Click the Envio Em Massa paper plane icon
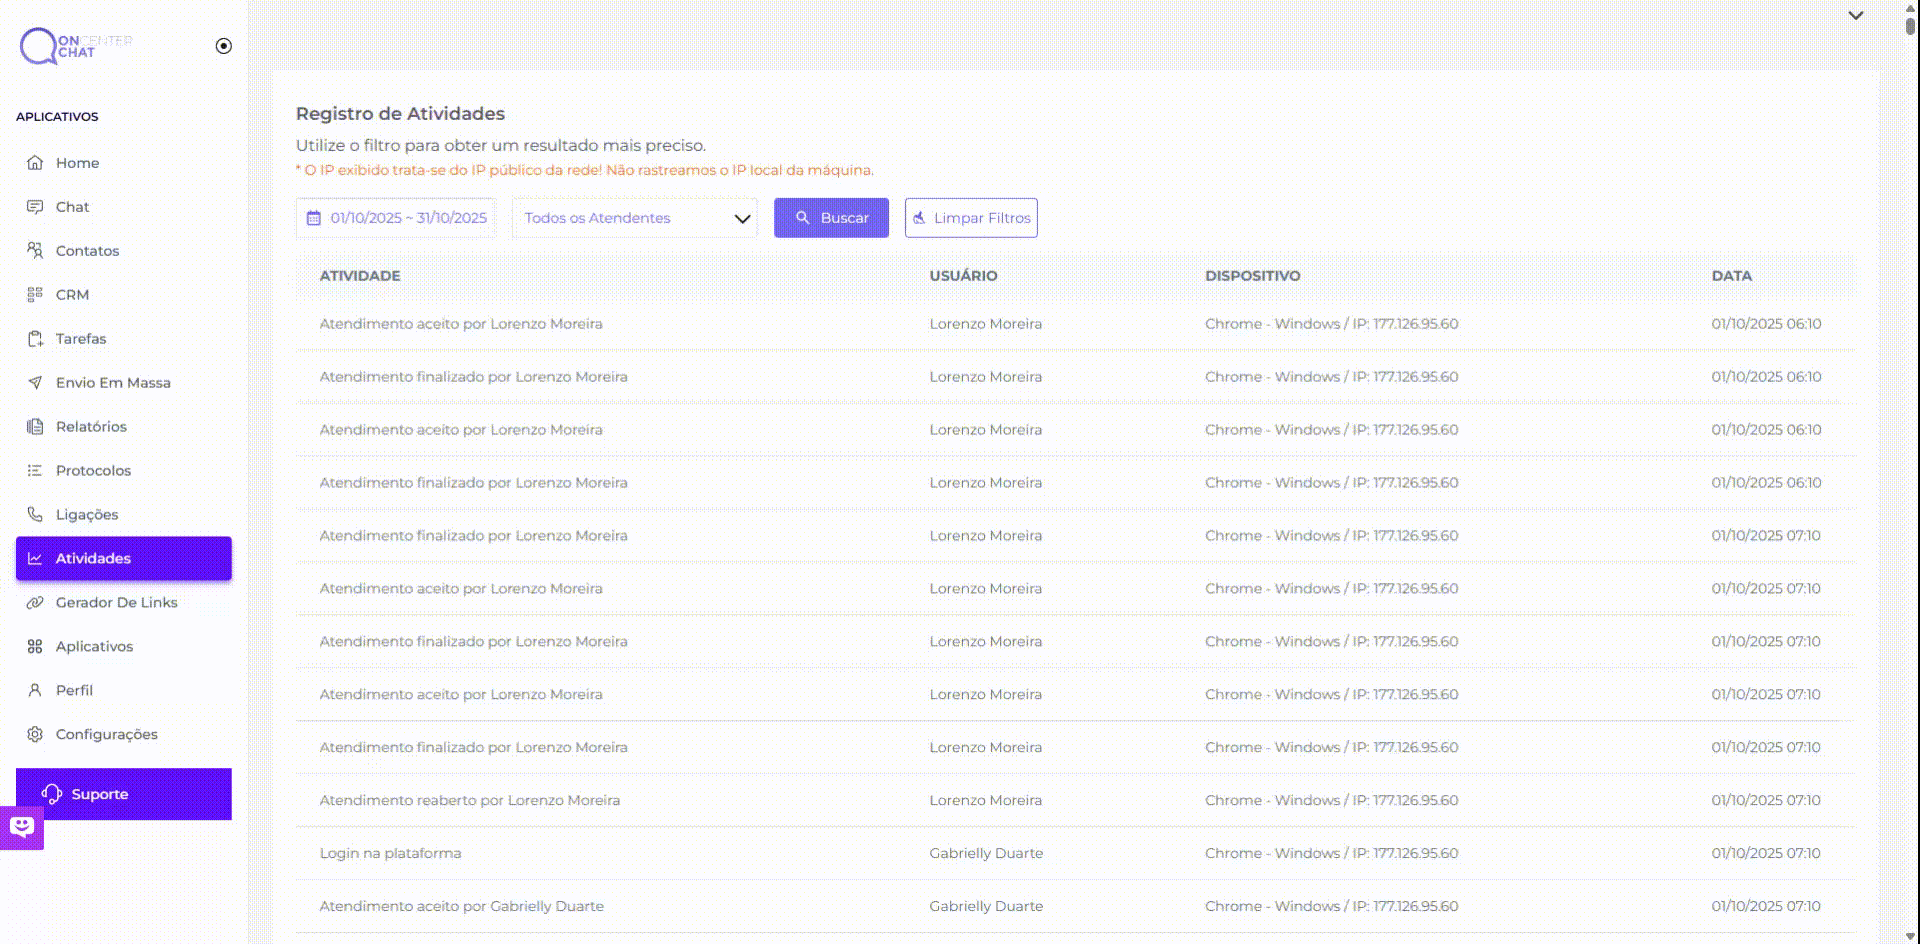 coord(35,383)
